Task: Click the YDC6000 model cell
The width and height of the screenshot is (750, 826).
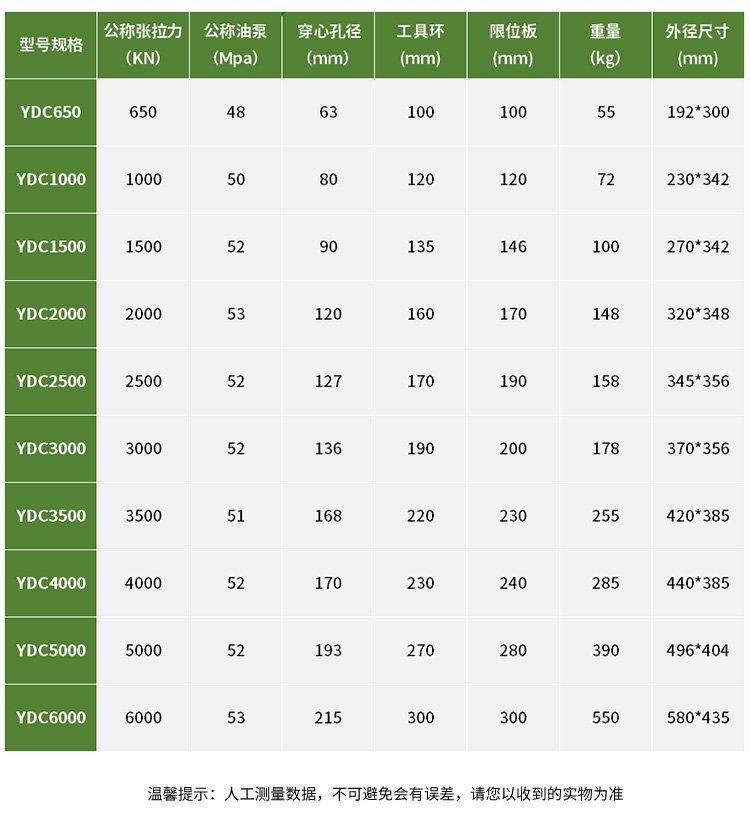Action: (51, 718)
